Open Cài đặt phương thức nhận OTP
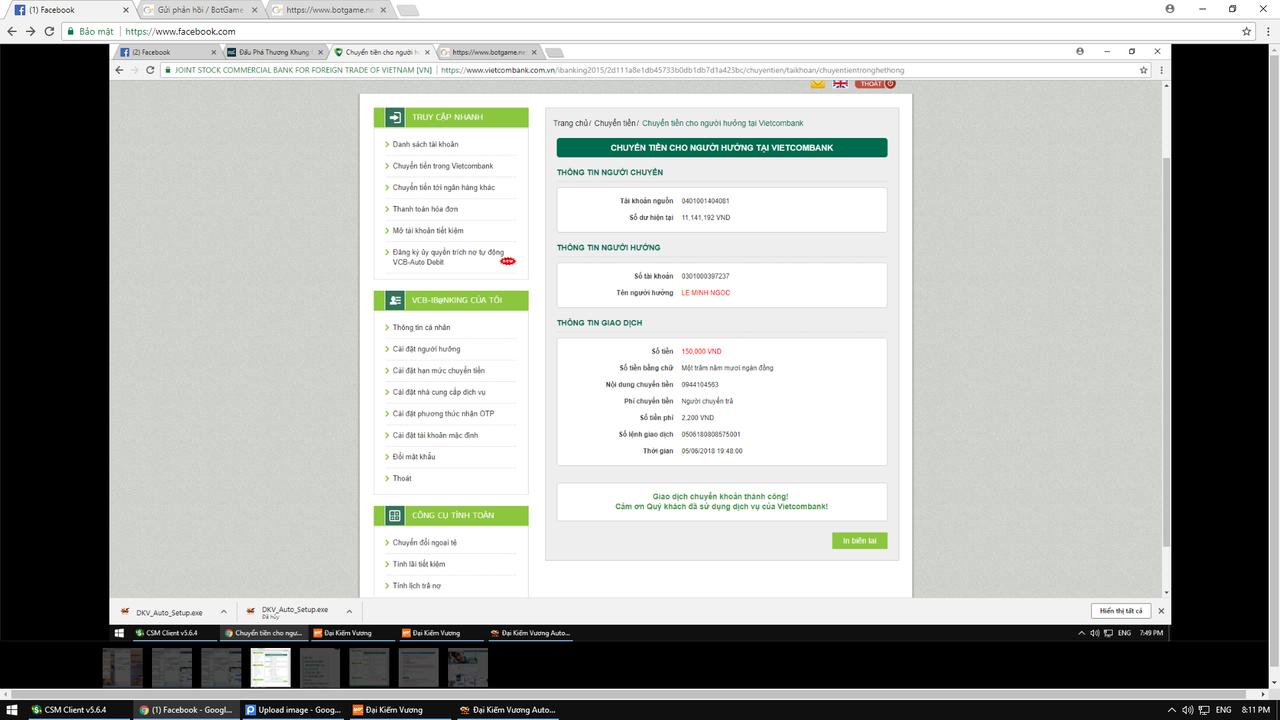 click(x=443, y=414)
